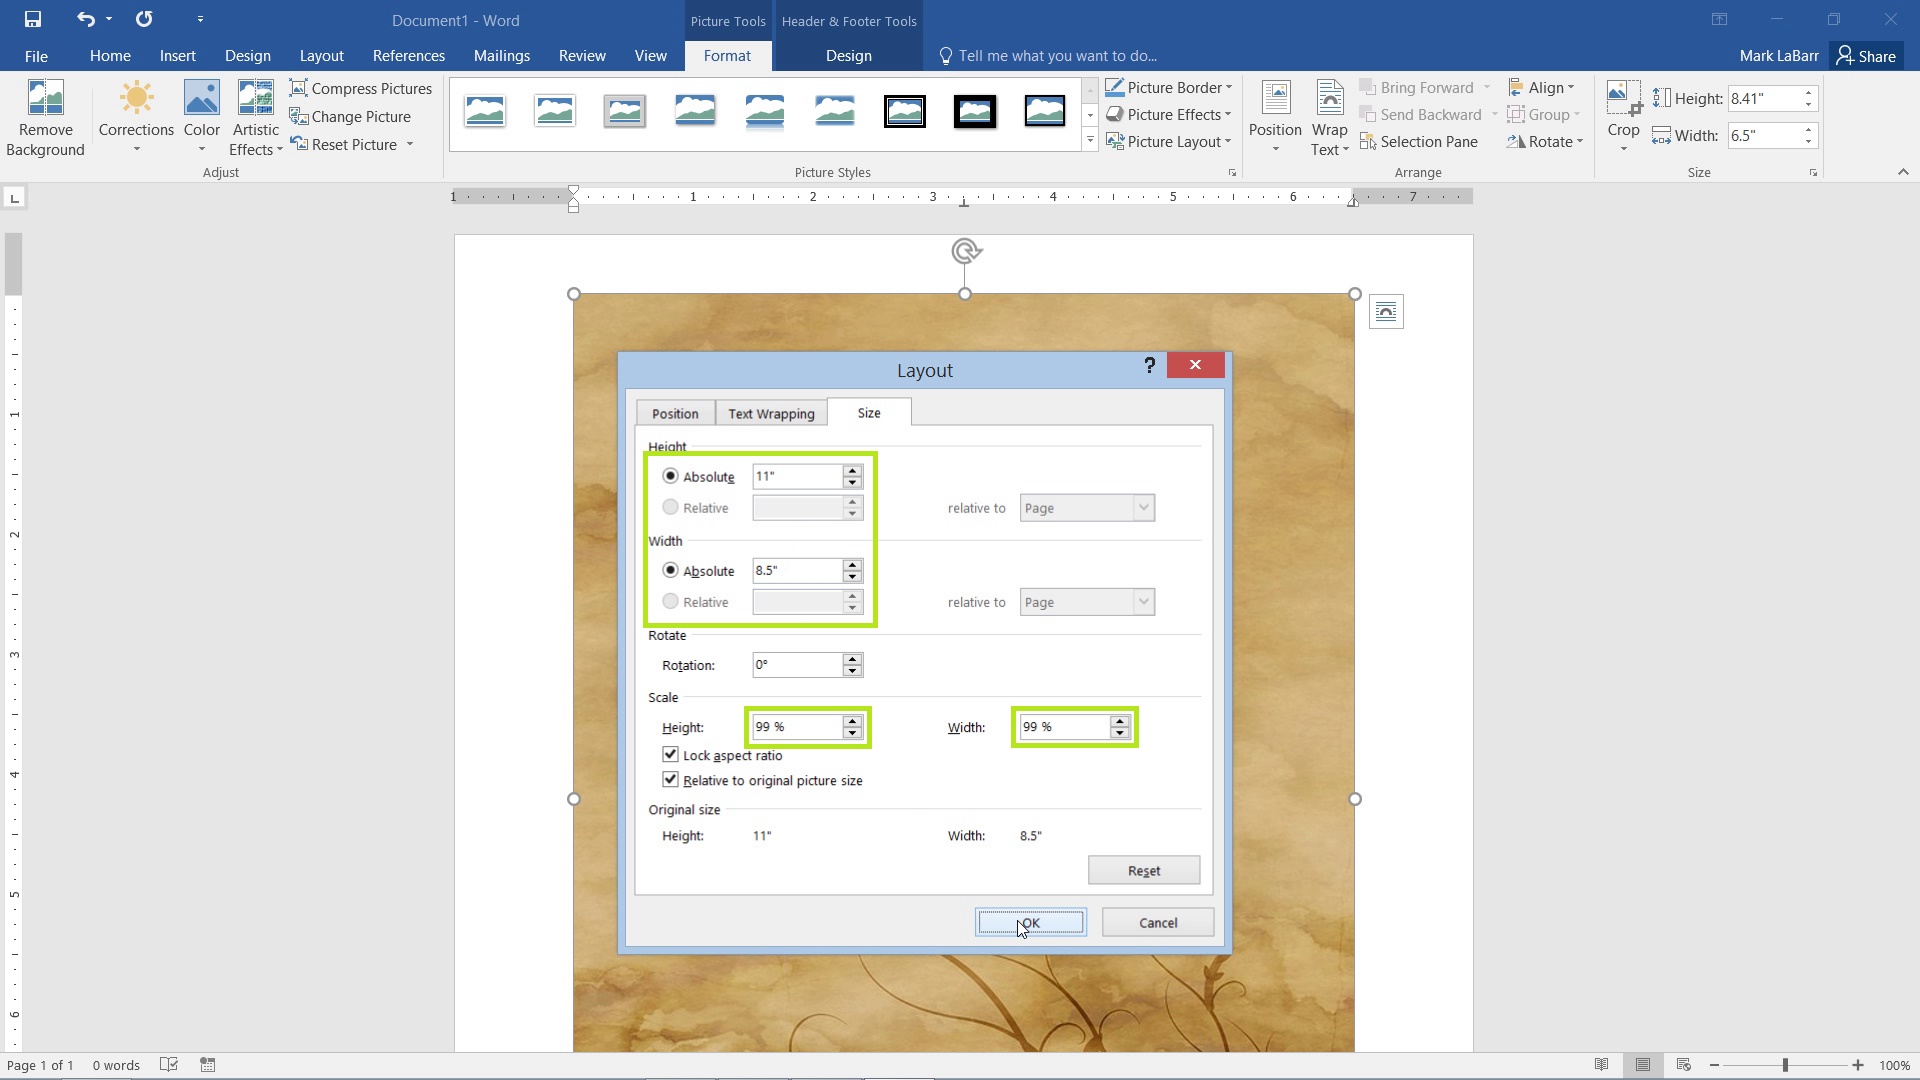This screenshot has width=1920, height=1080.
Task: Open Remove Background tool
Action: click(x=45, y=119)
